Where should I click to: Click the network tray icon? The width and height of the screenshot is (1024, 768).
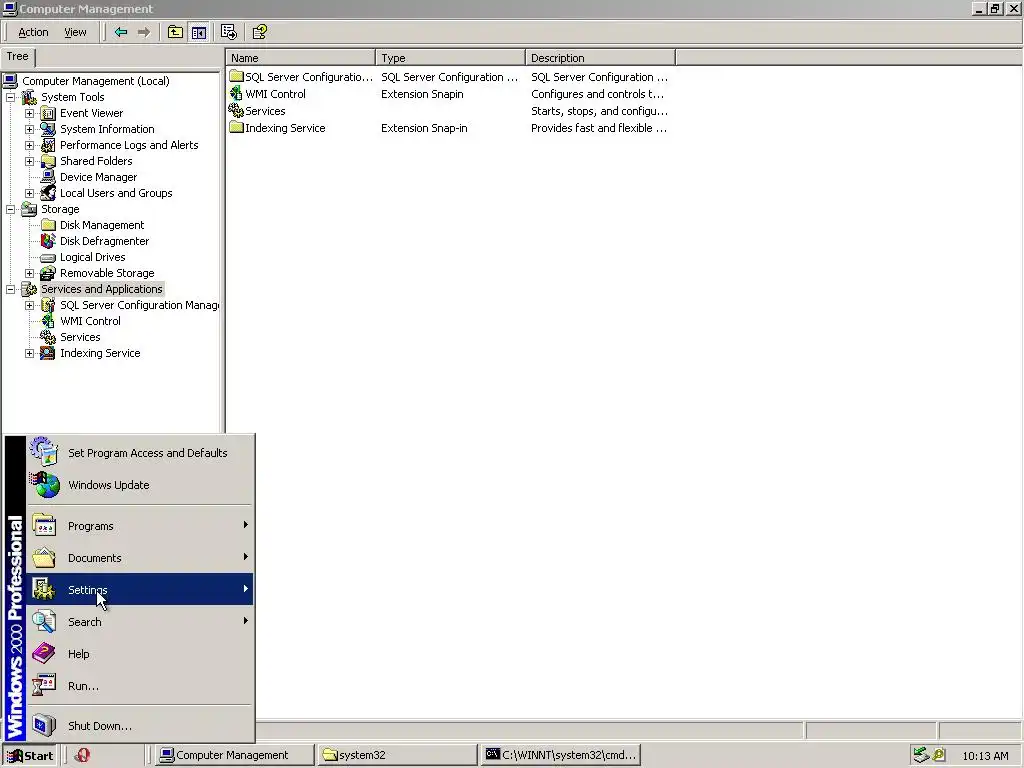tap(921, 755)
